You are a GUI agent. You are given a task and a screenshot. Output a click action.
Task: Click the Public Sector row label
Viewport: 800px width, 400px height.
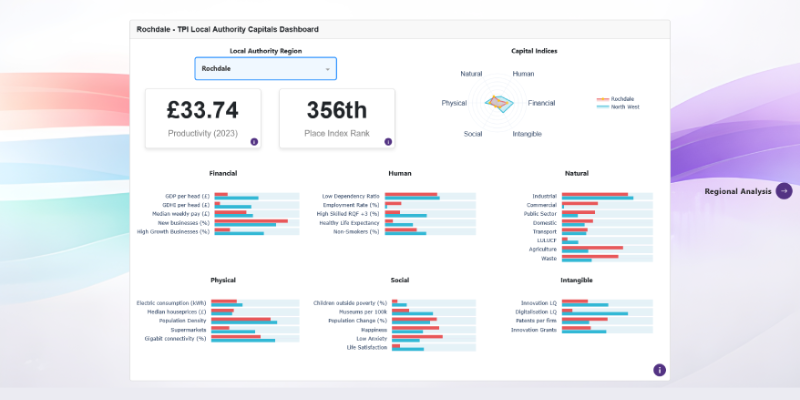point(540,214)
